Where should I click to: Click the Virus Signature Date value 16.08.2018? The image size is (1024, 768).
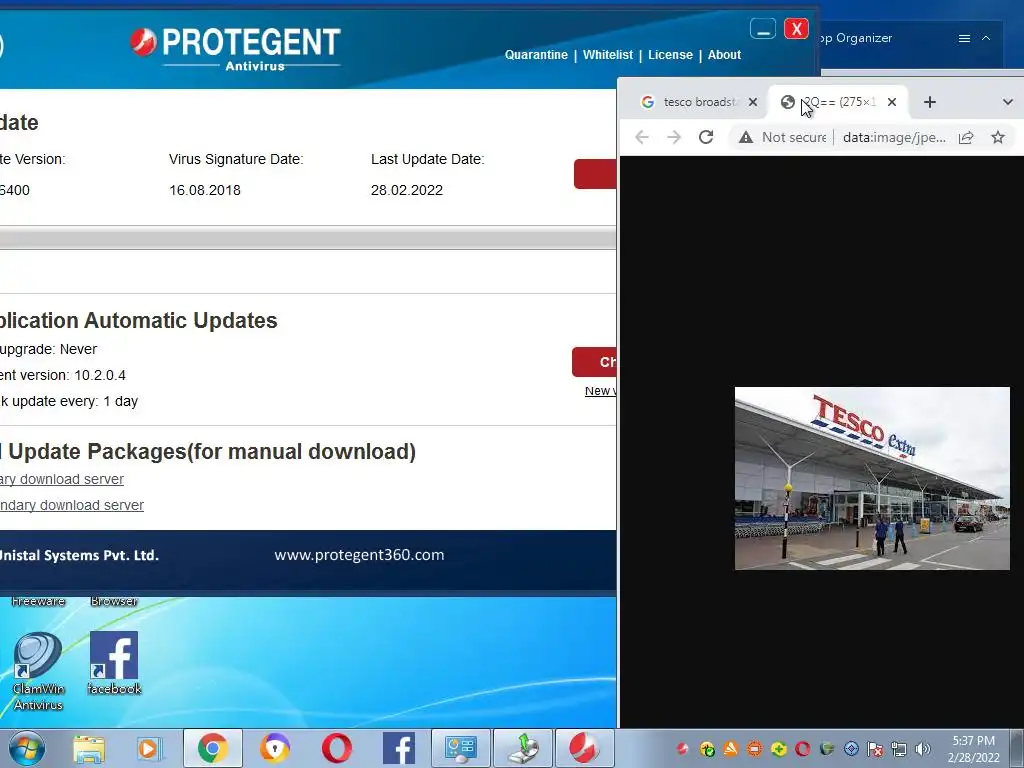coord(204,190)
